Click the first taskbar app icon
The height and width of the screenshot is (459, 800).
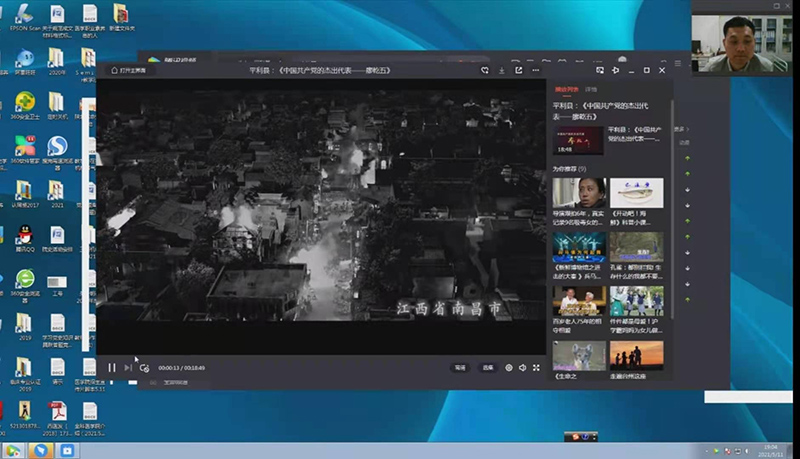[13, 450]
